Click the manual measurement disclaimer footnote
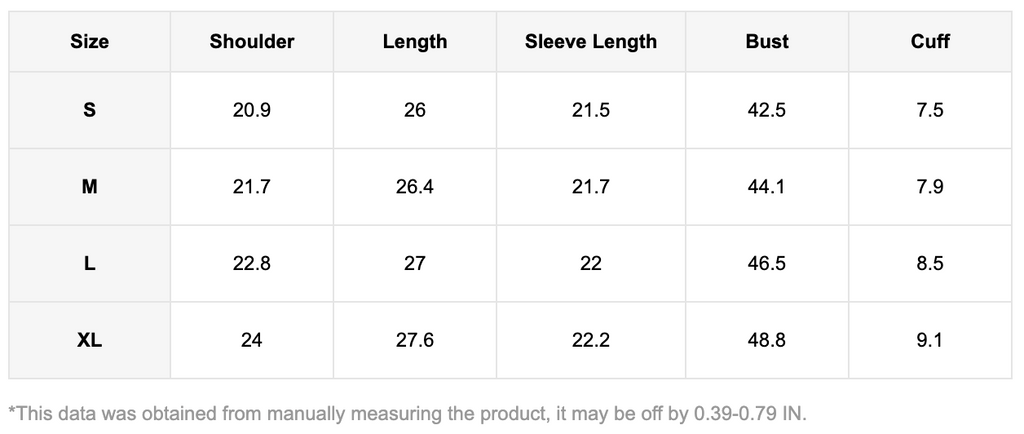The image size is (1024, 434). coord(407,412)
